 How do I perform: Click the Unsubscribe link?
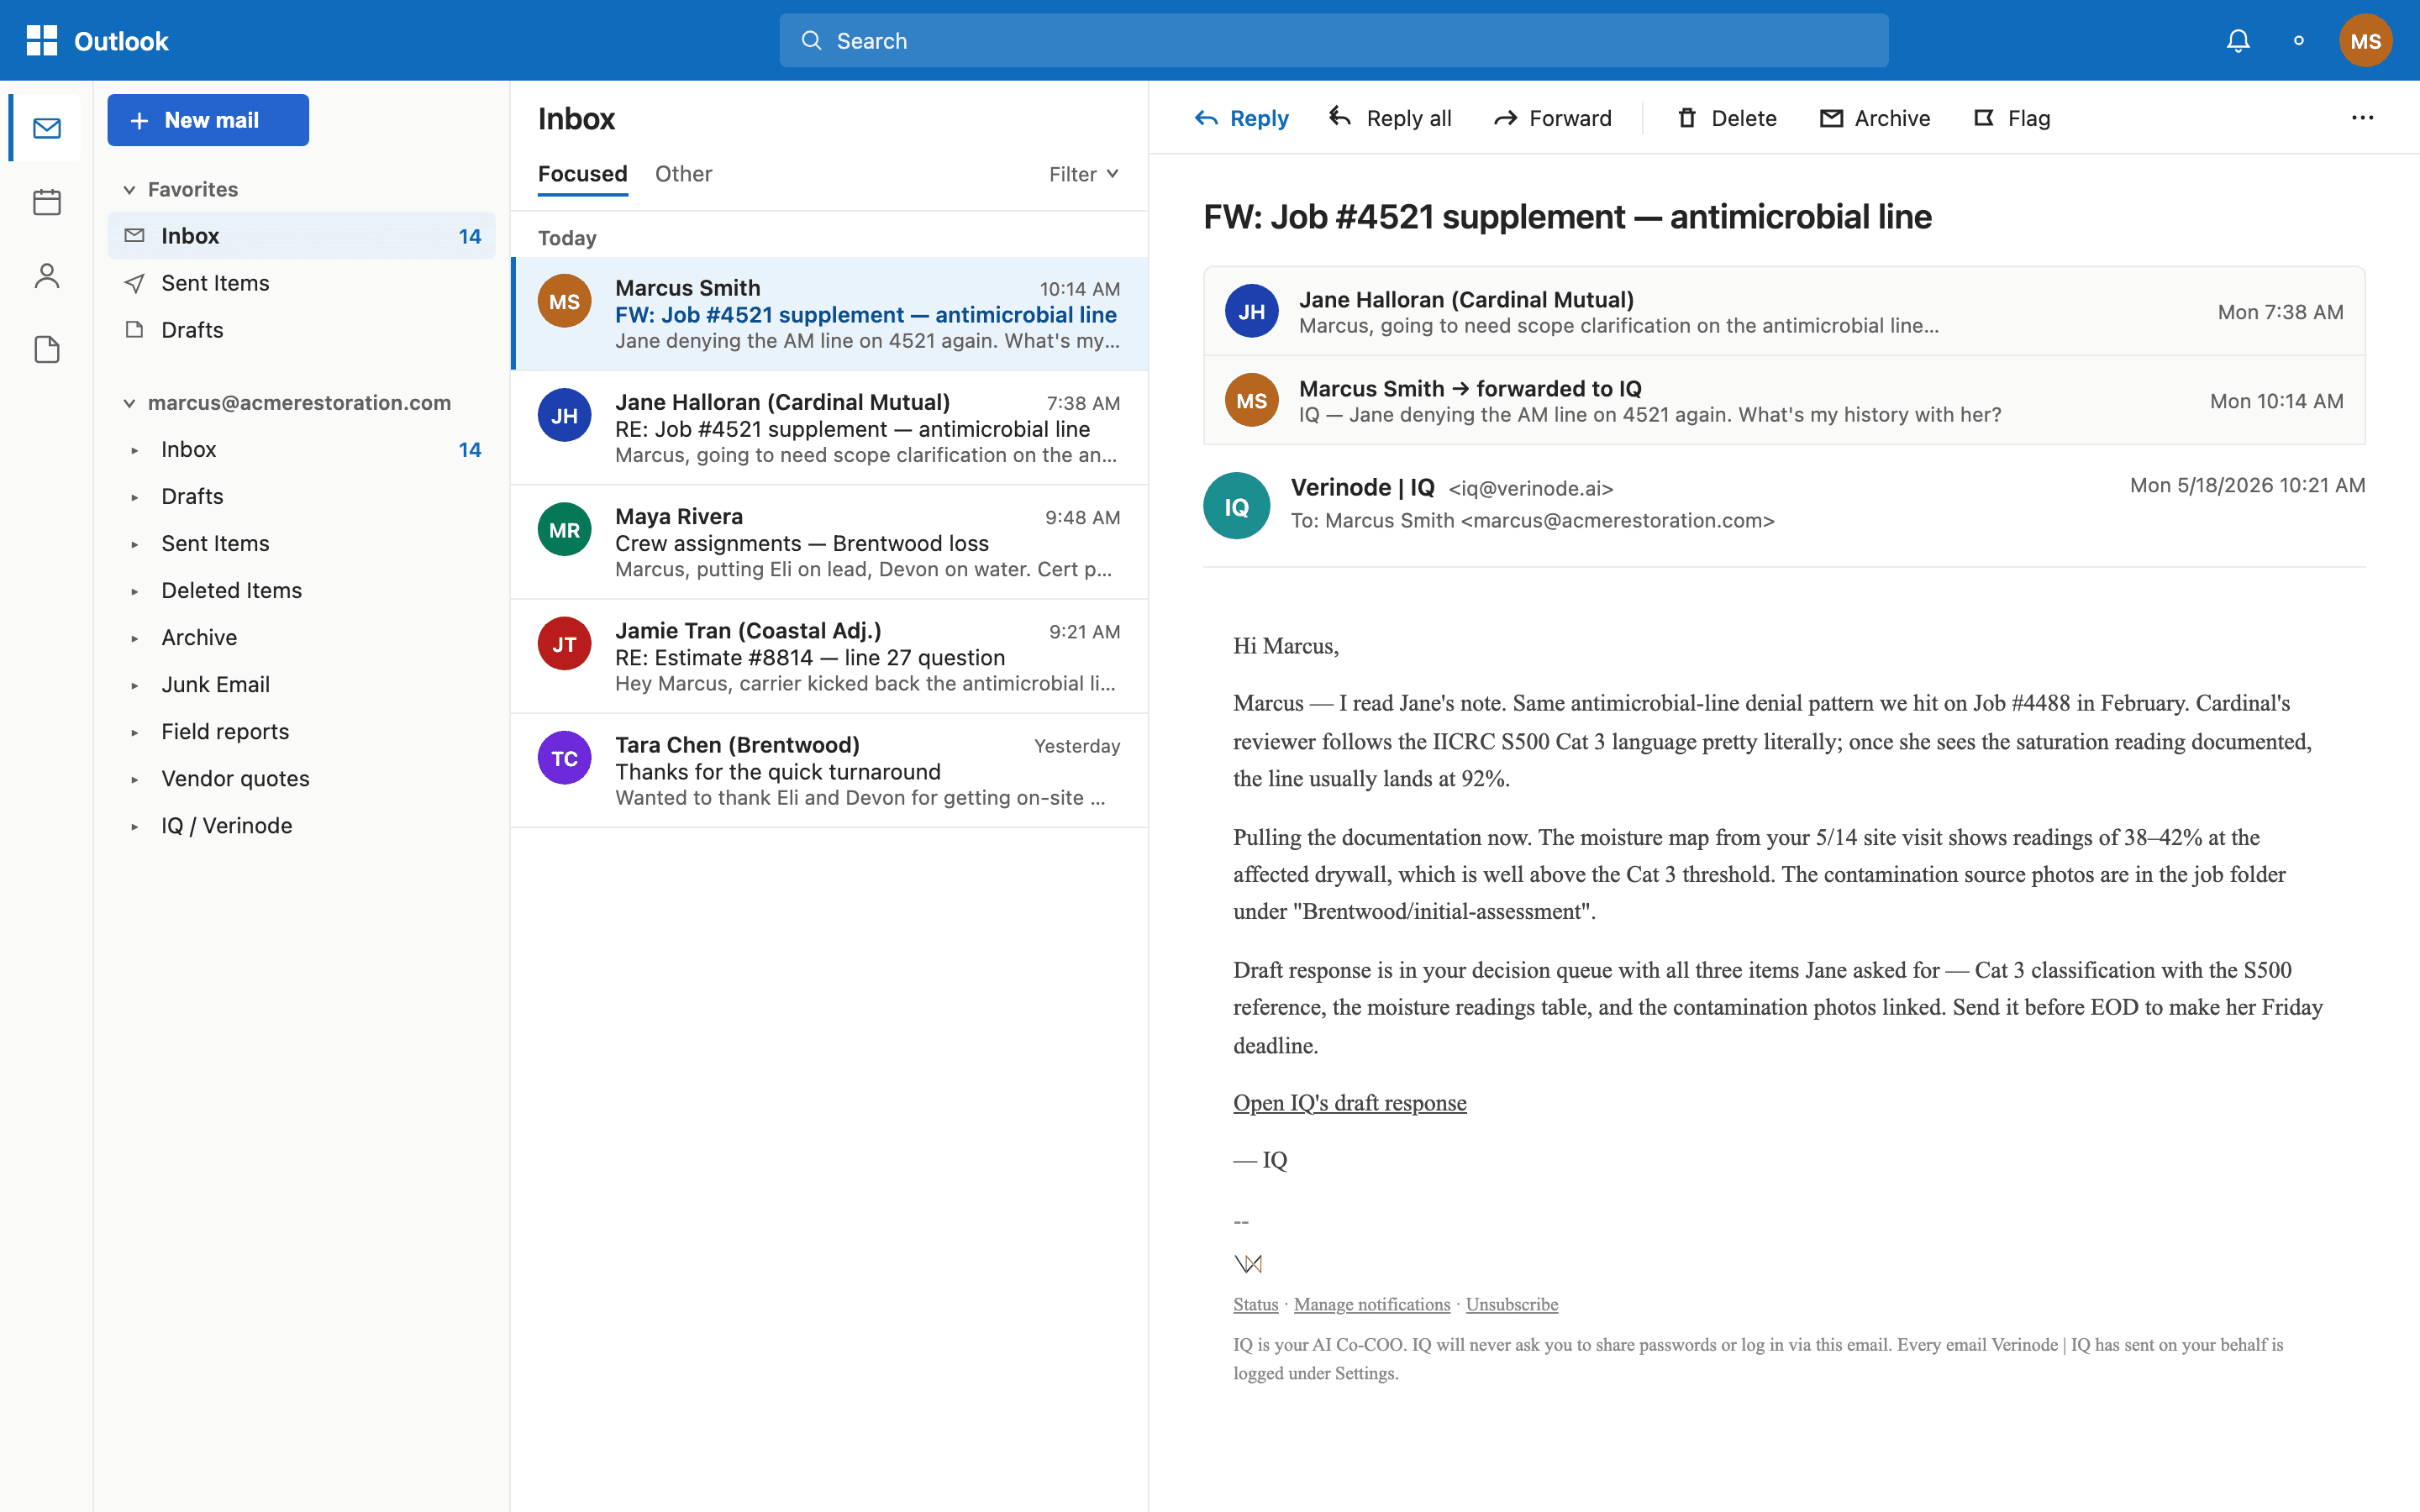1511,1304
